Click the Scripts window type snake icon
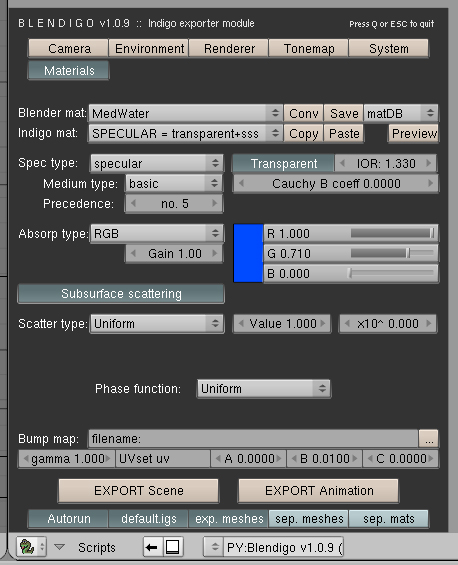 pyautogui.click(x=27, y=547)
